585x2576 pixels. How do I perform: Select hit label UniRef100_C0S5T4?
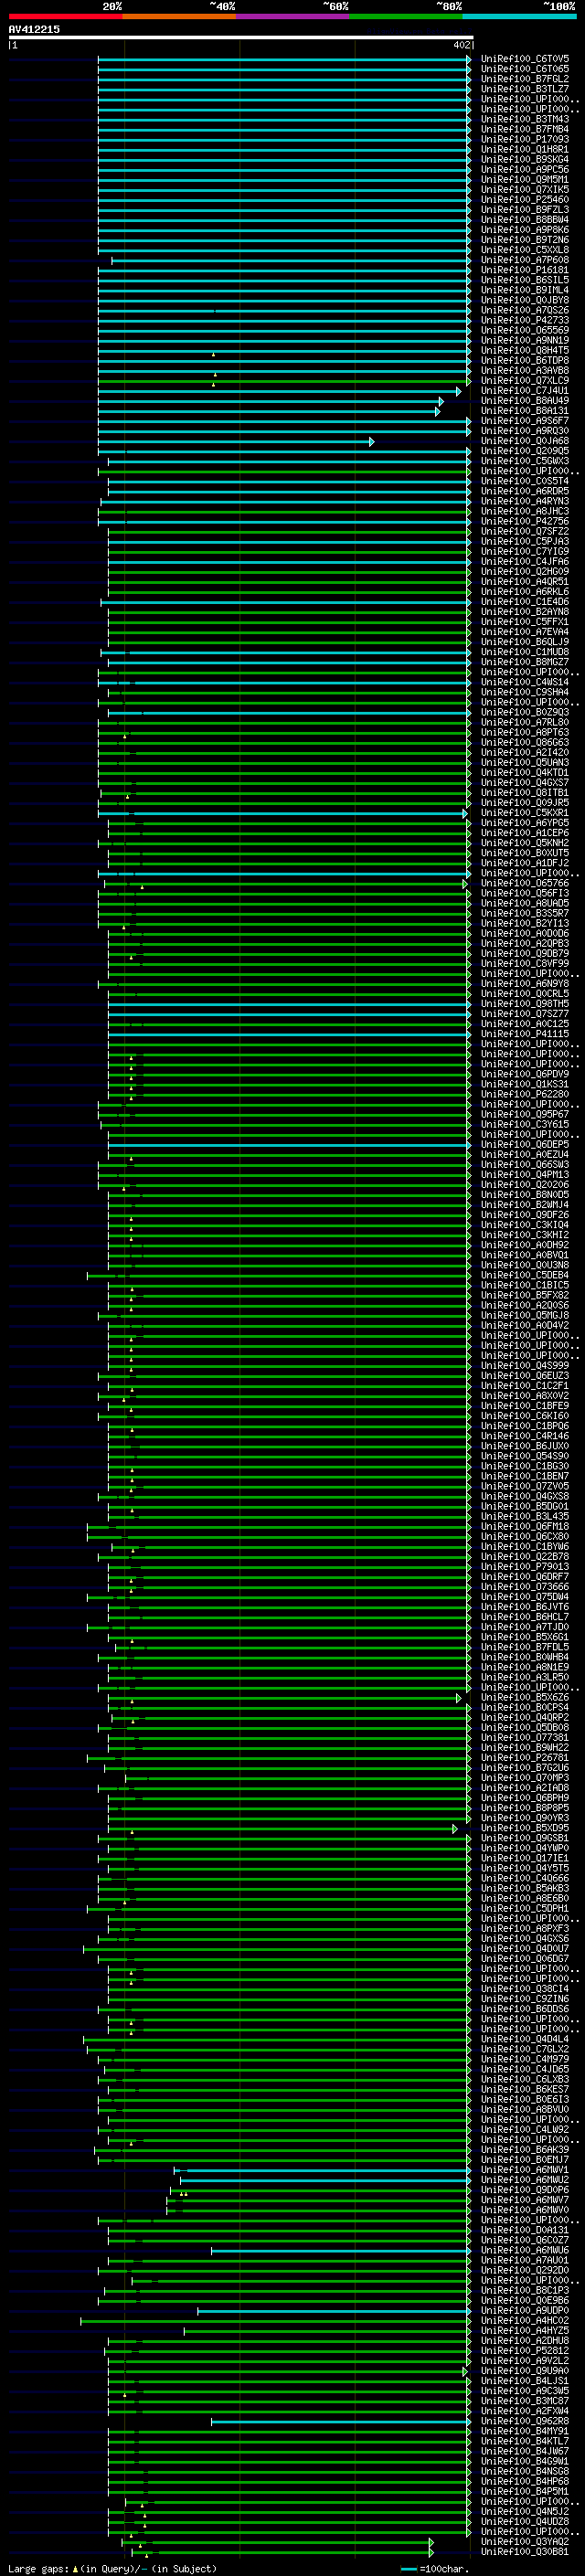[x=525, y=481]
